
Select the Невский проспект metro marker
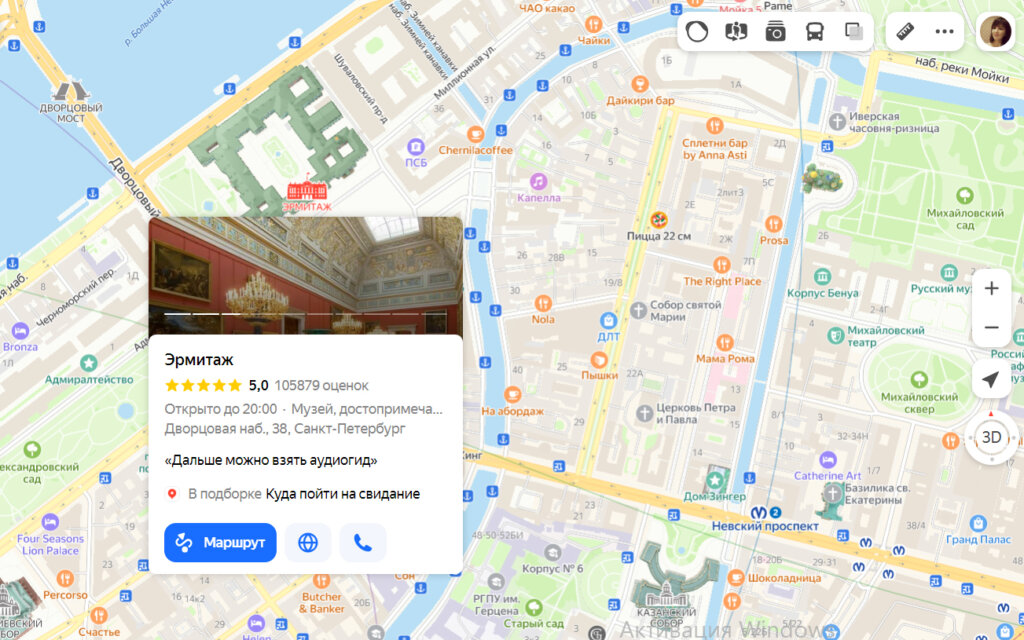coord(758,512)
